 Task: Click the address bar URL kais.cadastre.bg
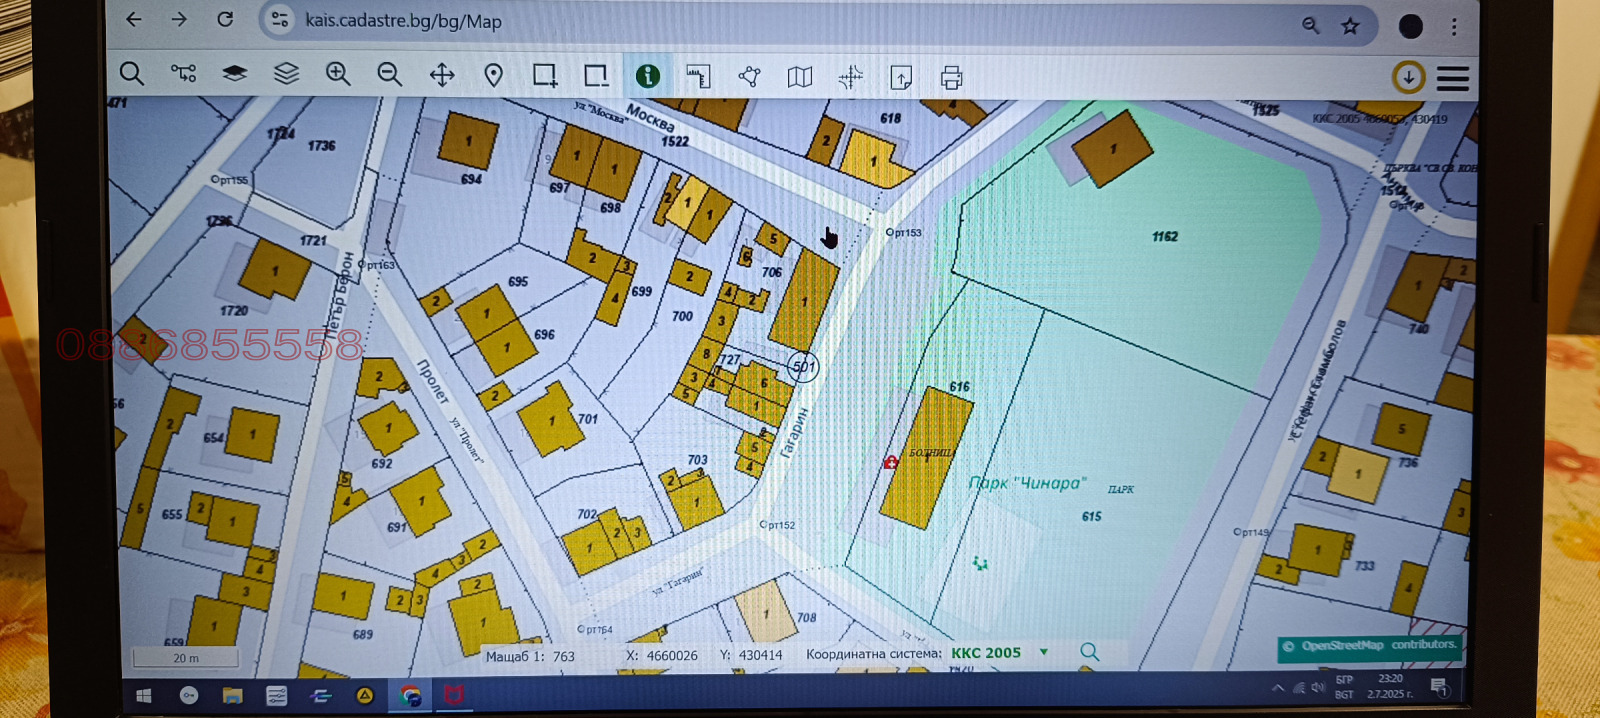point(403,21)
